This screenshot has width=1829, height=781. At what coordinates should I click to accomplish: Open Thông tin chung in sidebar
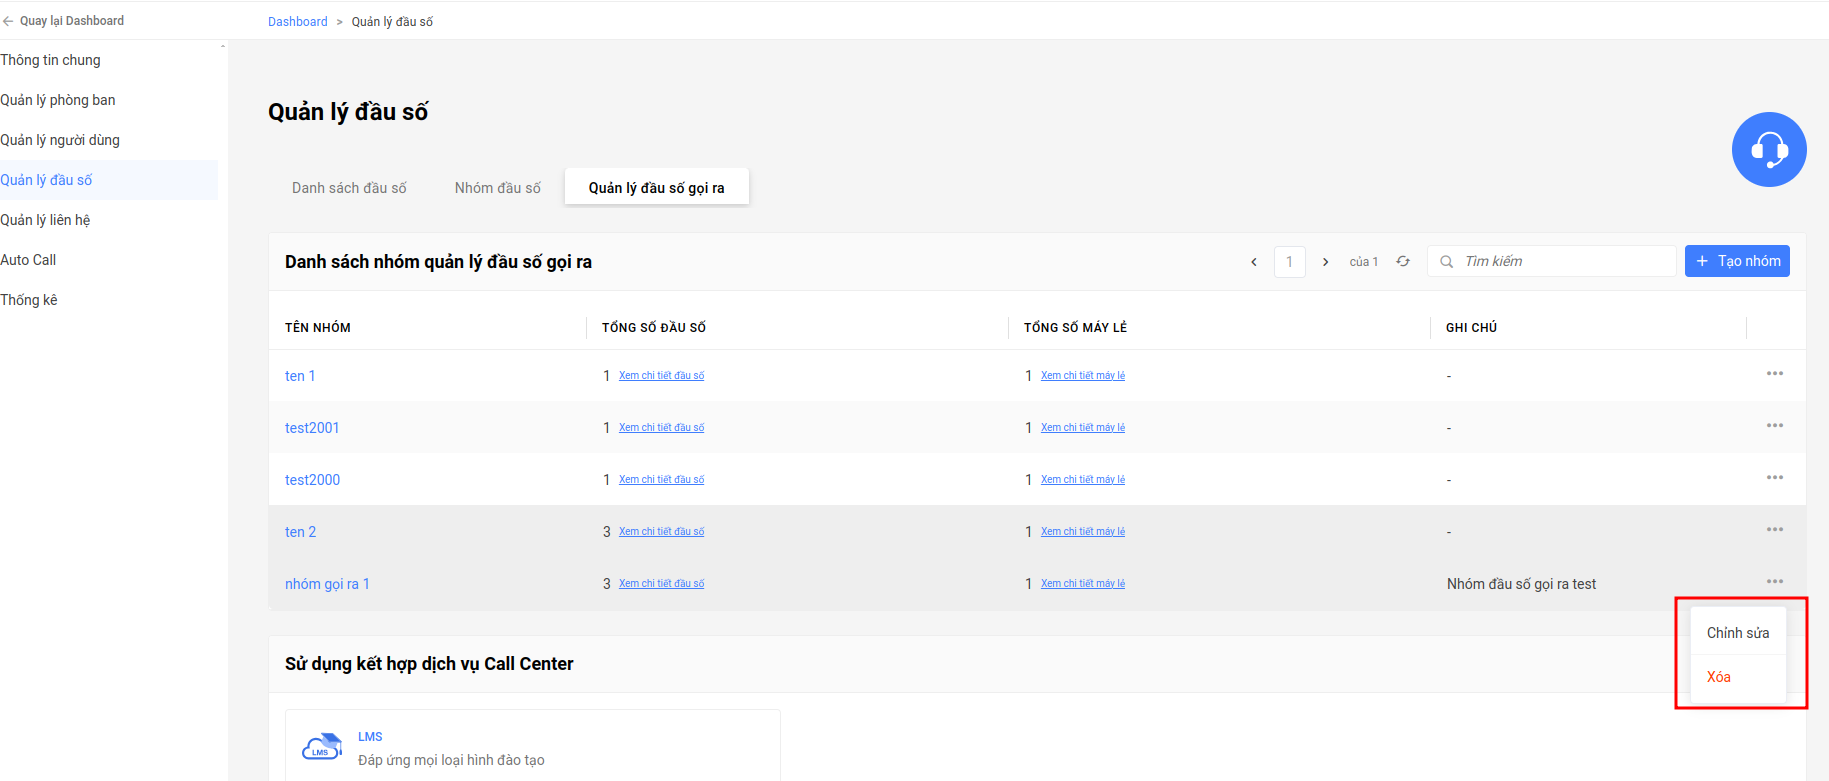pos(51,60)
